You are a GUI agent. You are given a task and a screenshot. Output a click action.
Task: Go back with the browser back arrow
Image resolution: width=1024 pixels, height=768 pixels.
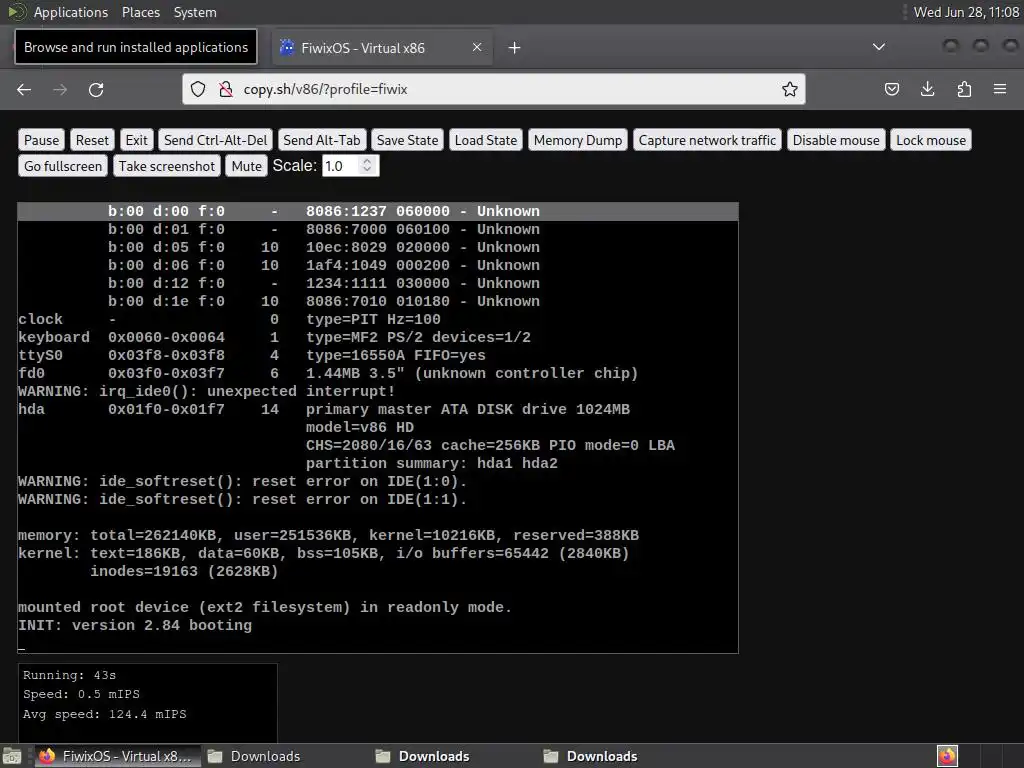pyautogui.click(x=24, y=89)
